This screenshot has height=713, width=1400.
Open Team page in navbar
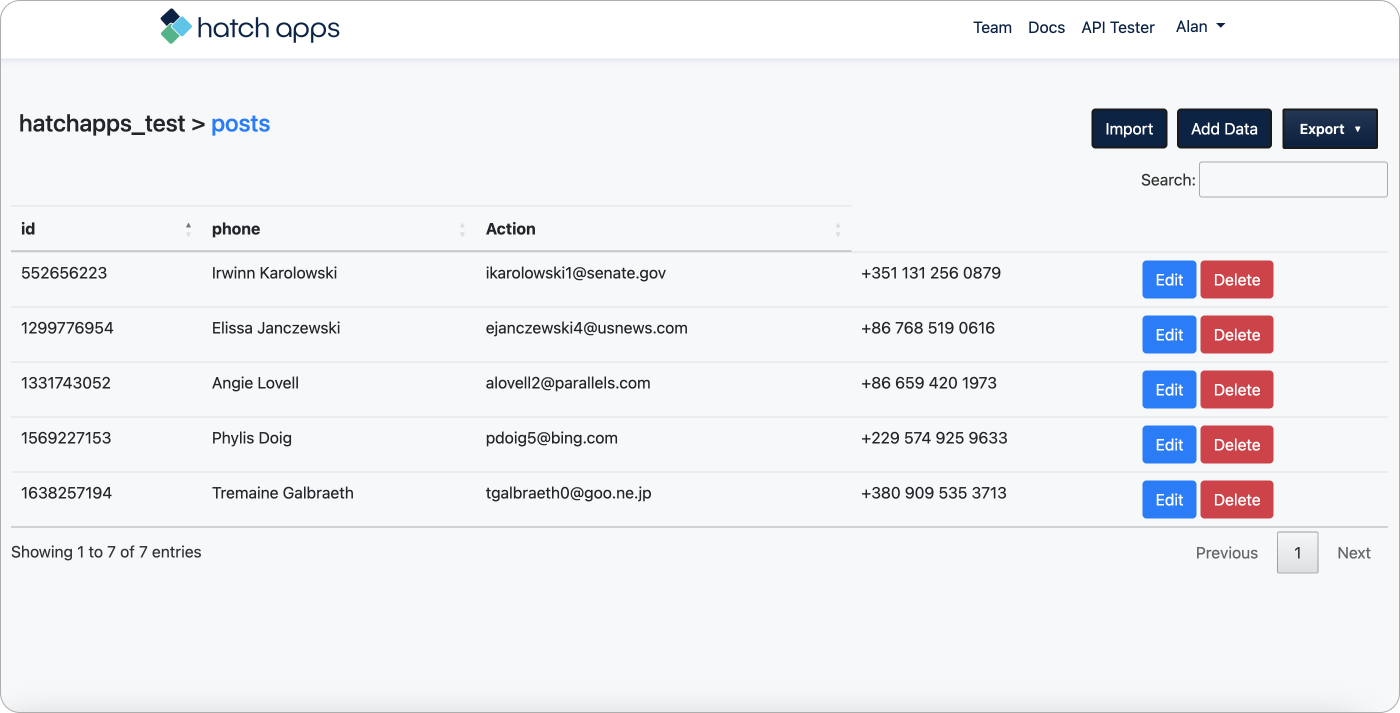[992, 28]
